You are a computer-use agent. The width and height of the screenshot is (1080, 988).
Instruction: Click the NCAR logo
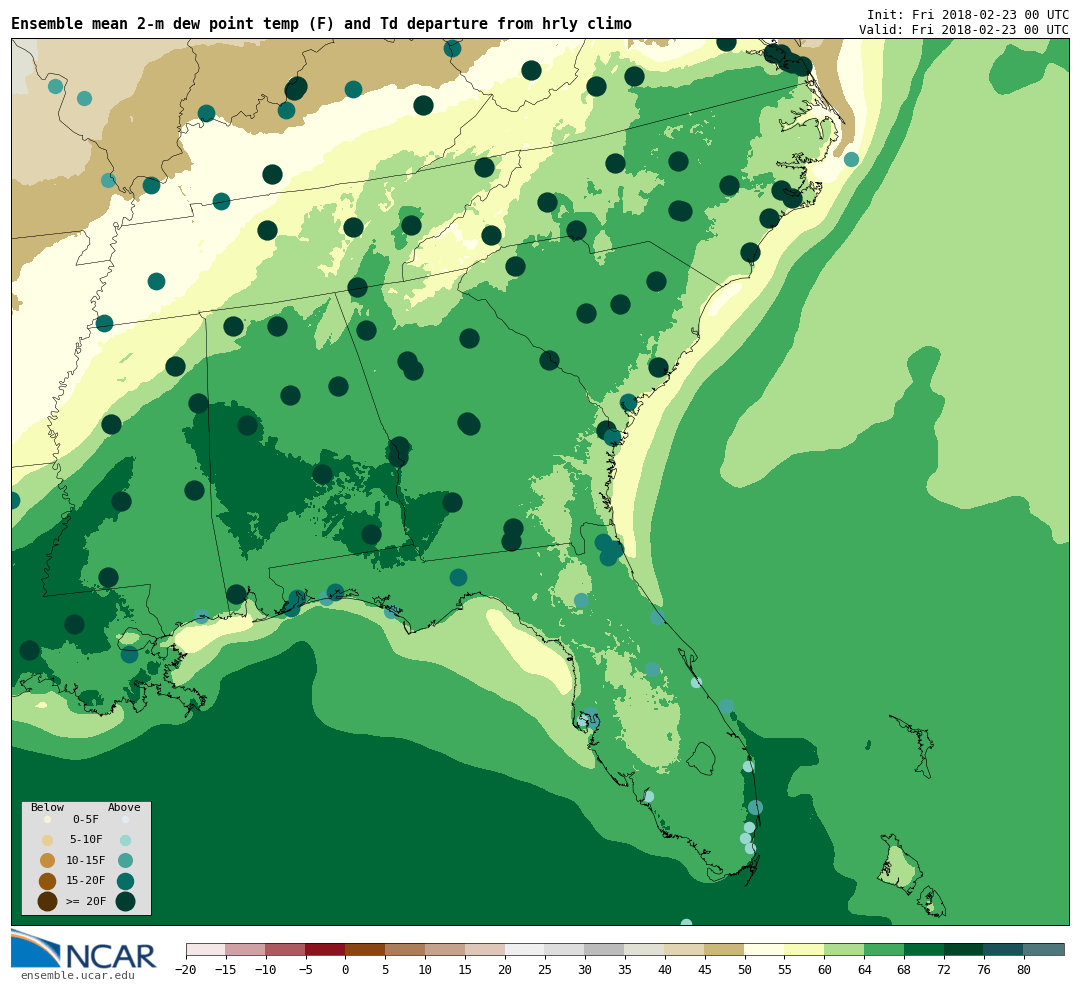click(x=84, y=950)
